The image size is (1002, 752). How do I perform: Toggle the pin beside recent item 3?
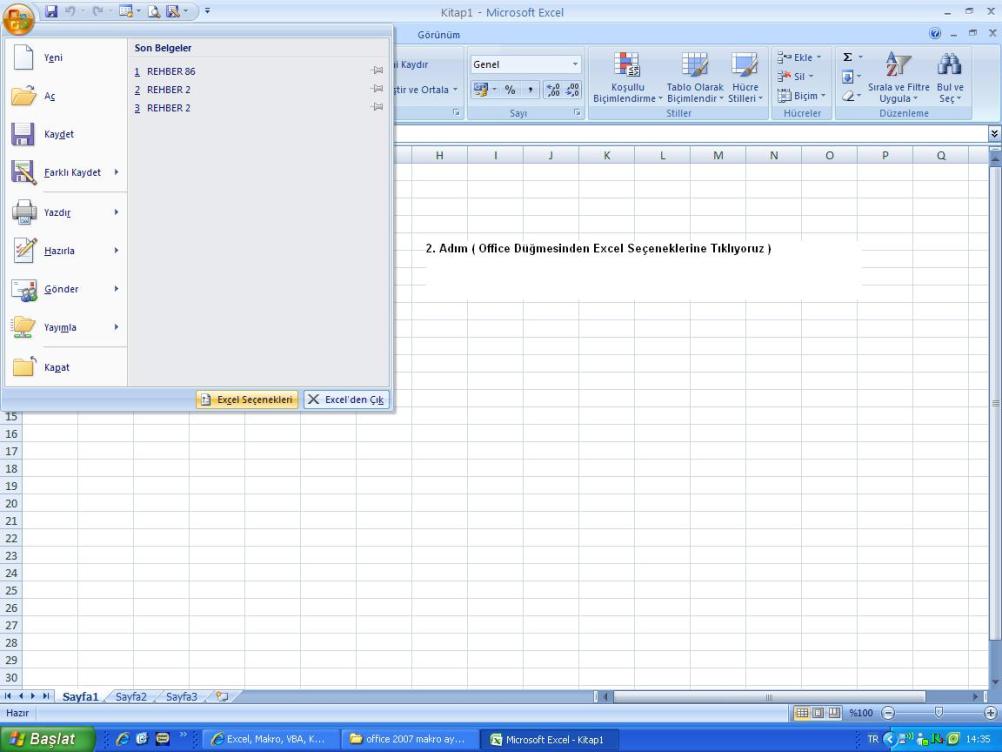pos(378,107)
